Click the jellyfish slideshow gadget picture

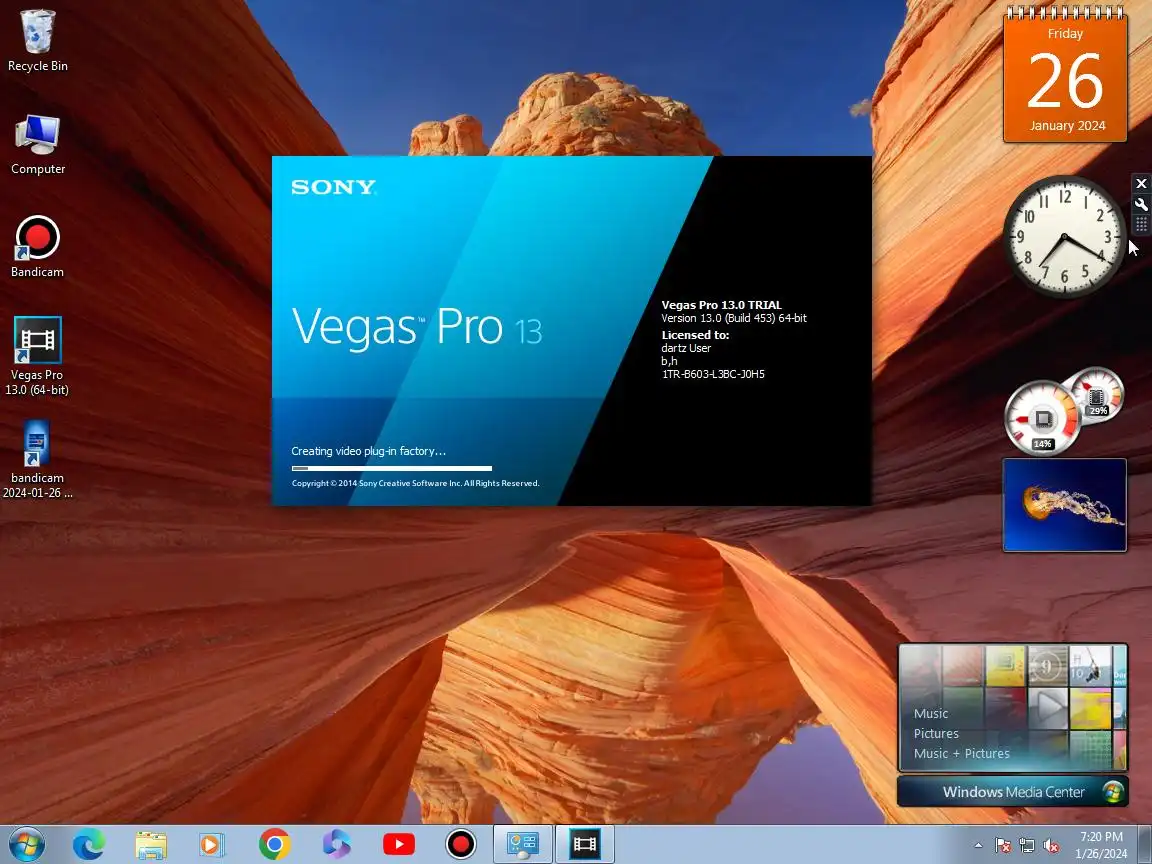click(x=1065, y=505)
